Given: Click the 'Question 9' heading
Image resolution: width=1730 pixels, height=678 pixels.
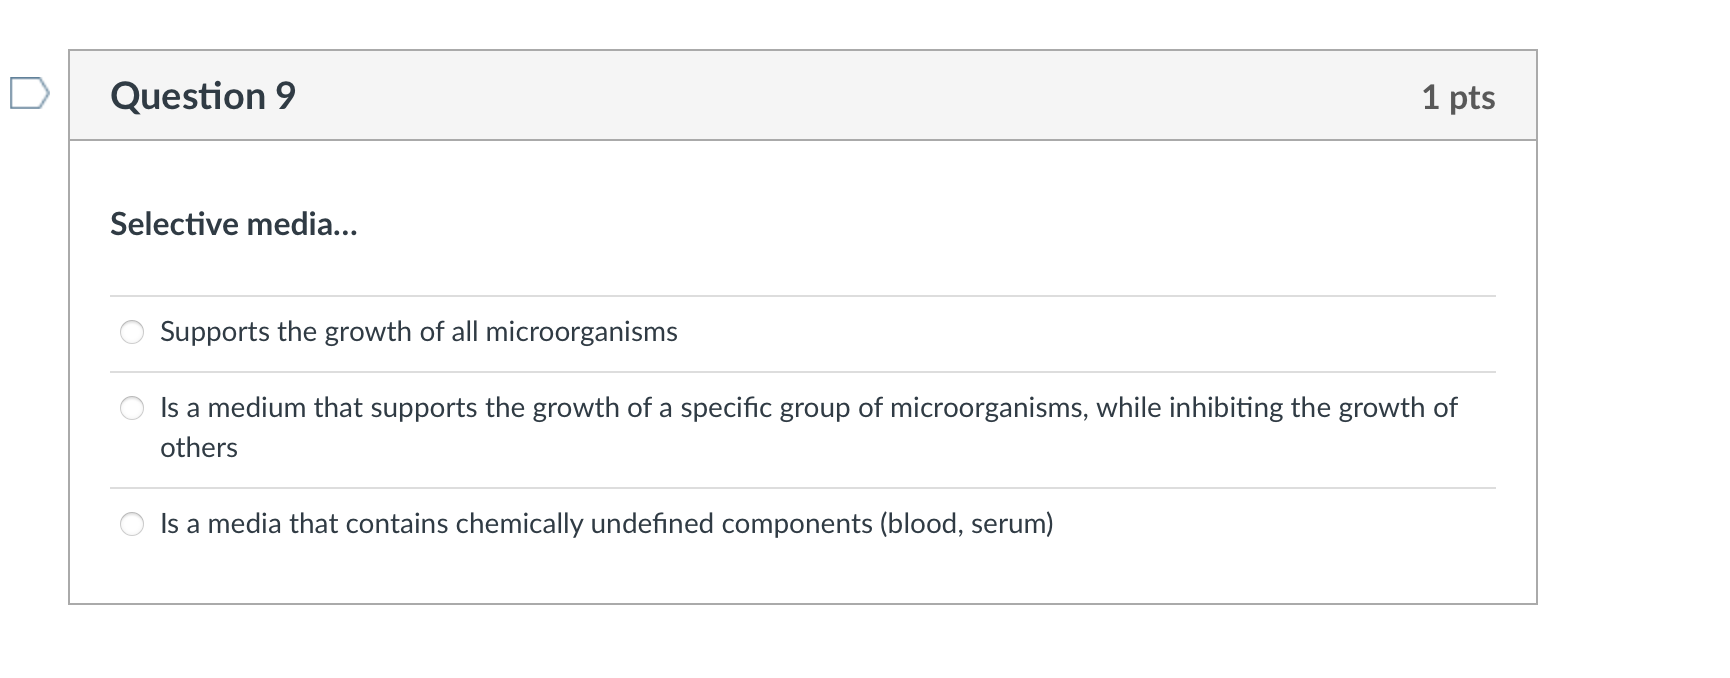Looking at the screenshot, I should (x=203, y=96).
